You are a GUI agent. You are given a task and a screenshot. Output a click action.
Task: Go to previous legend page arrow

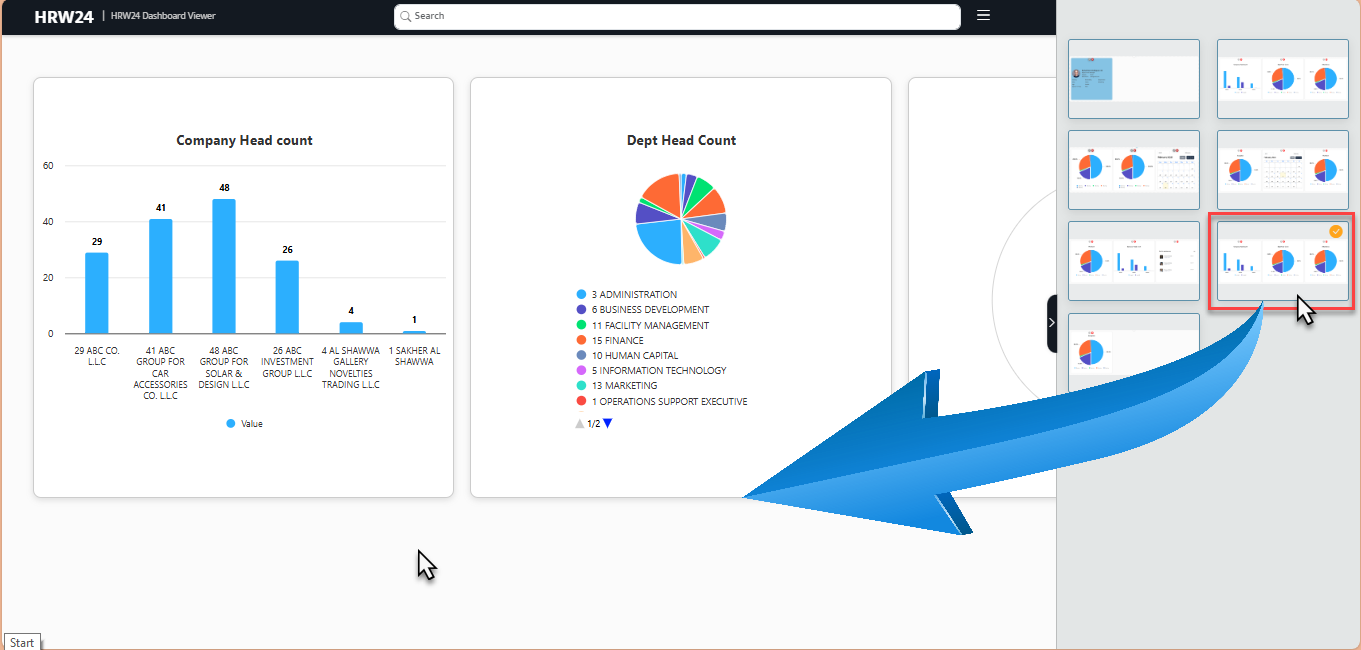[x=579, y=424]
